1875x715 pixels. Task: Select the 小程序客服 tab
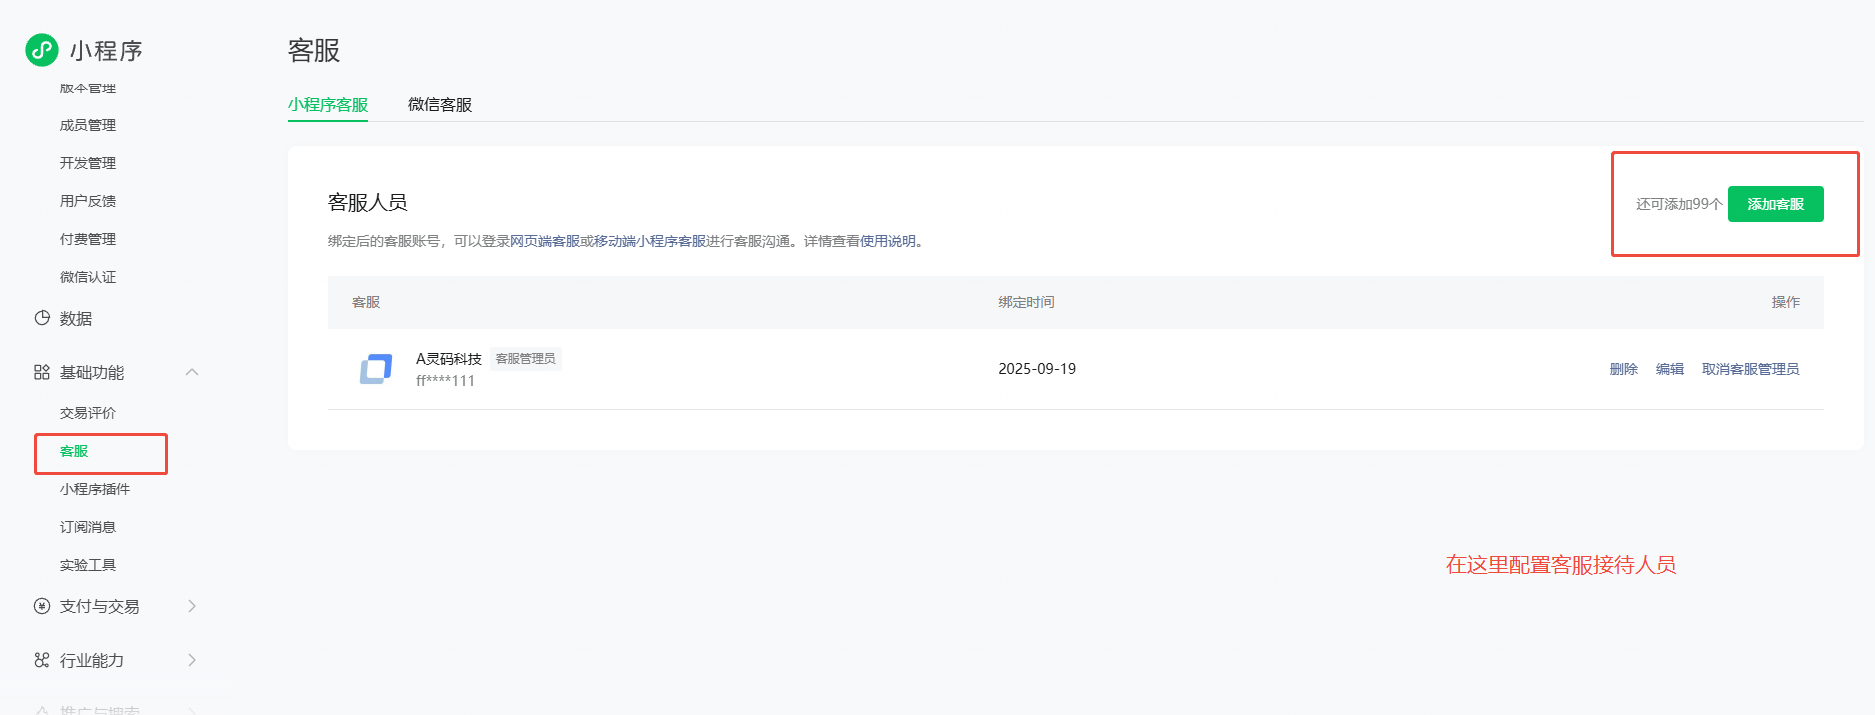pos(328,105)
